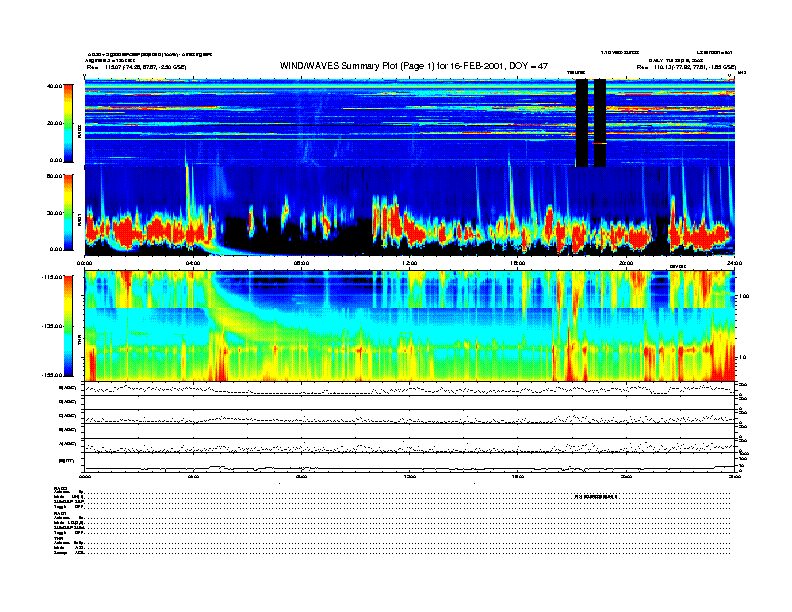Click the -135.00 label on TNR scale
The image size is (792, 612).
[53, 326]
